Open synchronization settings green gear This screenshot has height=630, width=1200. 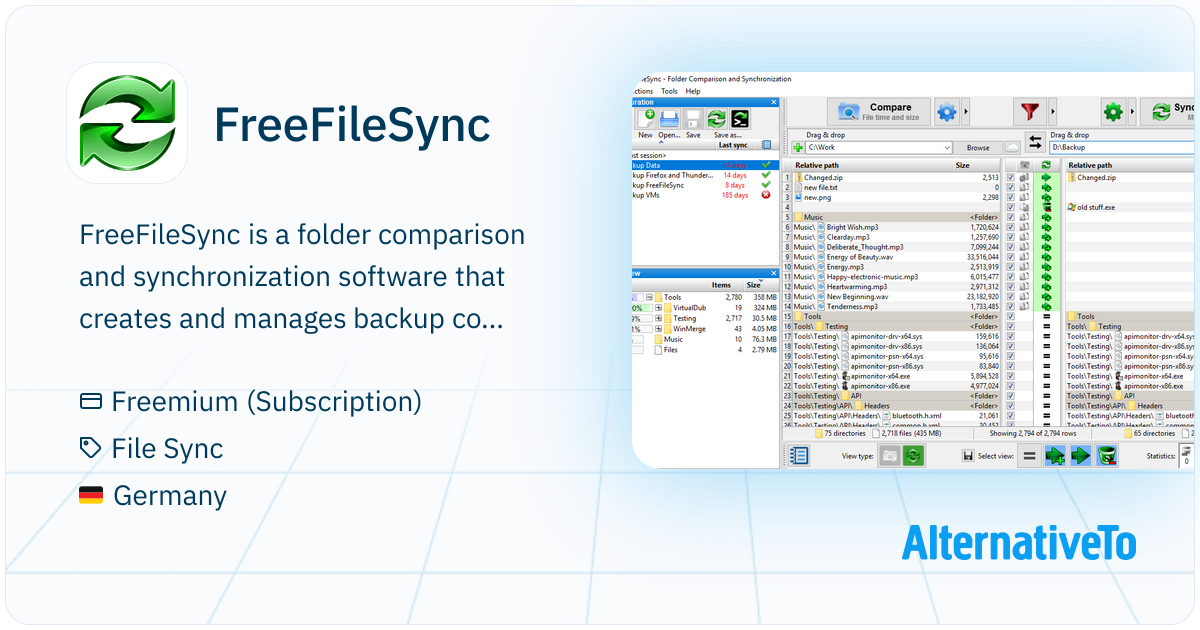tap(1112, 111)
